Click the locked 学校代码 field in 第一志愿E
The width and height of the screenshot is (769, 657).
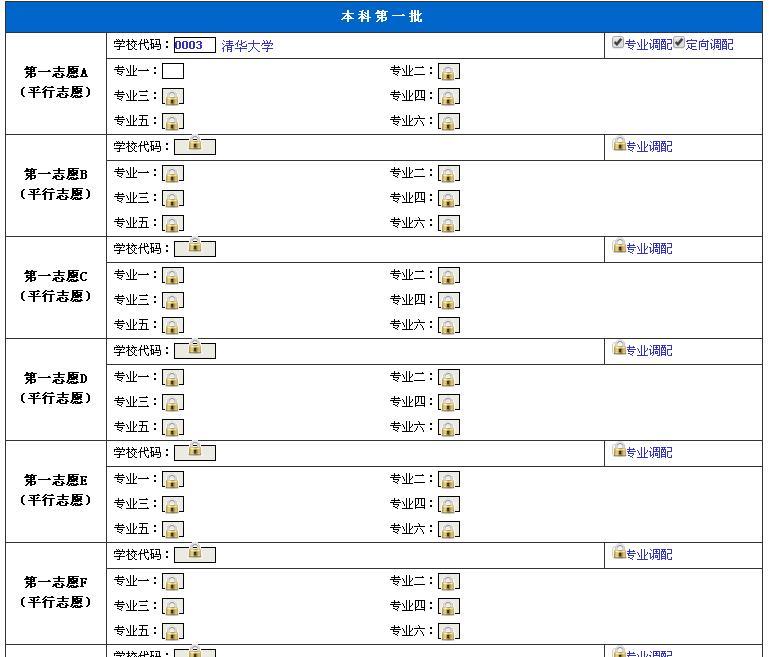point(195,453)
